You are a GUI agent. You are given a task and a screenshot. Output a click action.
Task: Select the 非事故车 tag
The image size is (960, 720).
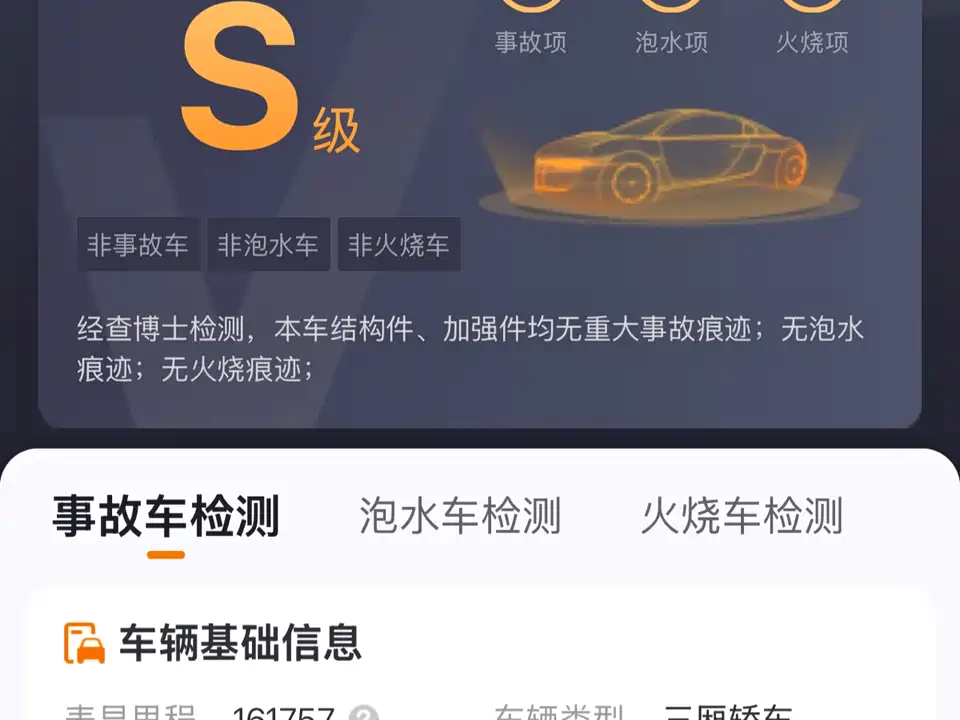pyautogui.click(x=138, y=244)
